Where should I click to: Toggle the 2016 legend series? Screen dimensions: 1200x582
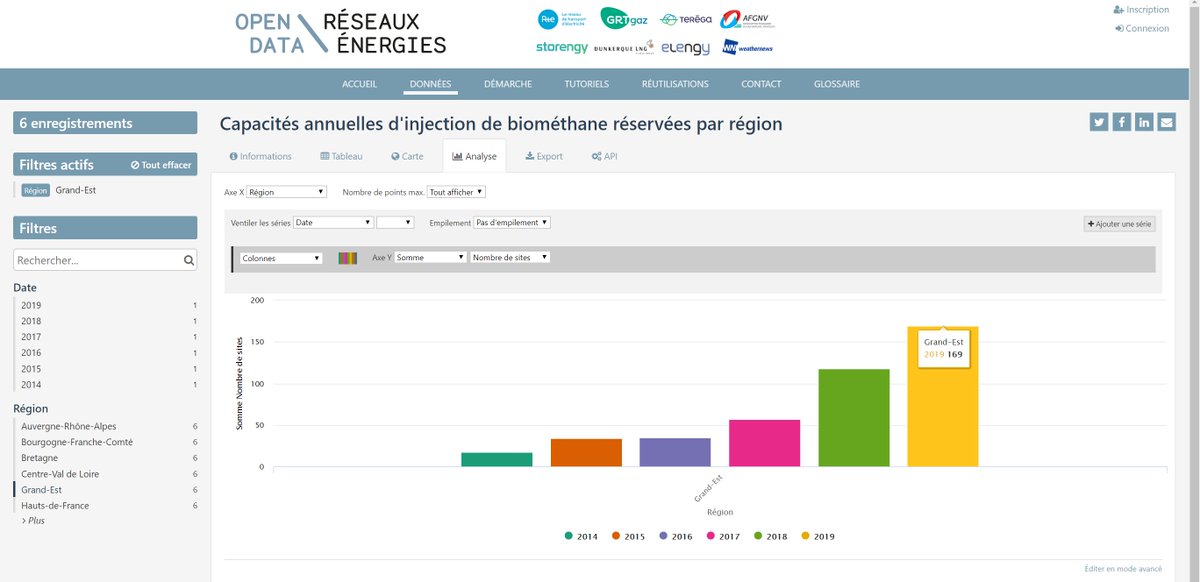click(x=676, y=536)
